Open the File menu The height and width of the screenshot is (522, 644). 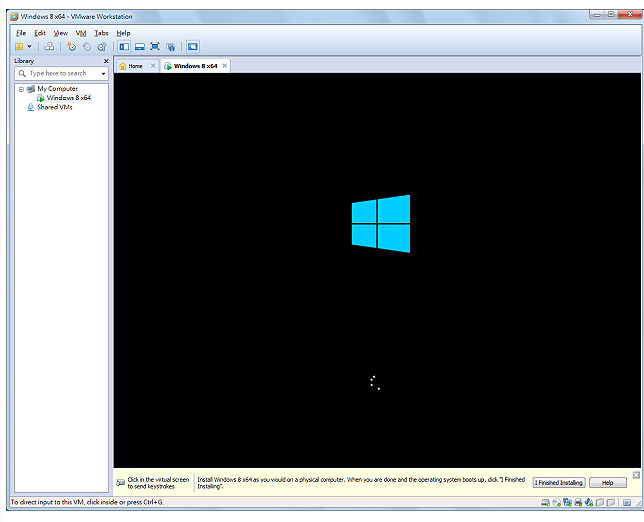click(21, 33)
